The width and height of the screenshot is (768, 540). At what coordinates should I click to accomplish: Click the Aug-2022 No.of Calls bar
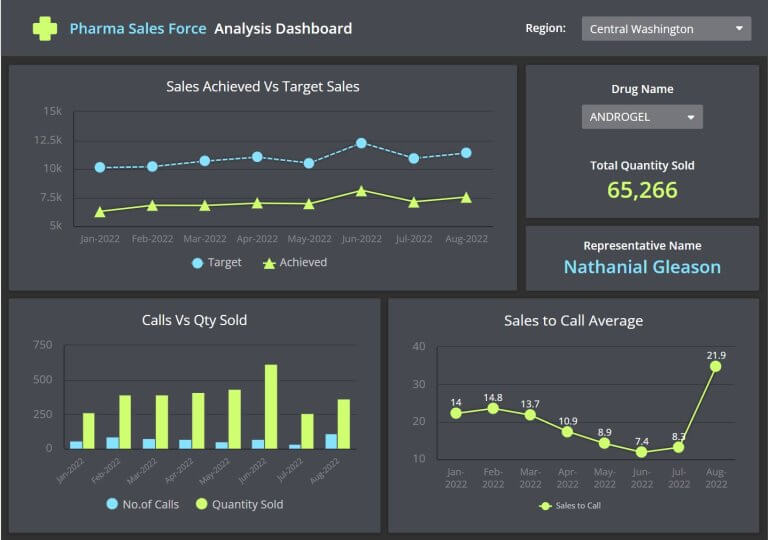click(x=331, y=441)
